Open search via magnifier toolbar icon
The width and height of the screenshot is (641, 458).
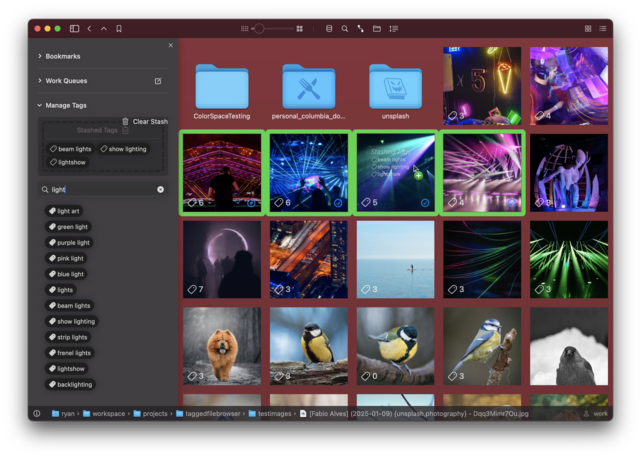345,29
